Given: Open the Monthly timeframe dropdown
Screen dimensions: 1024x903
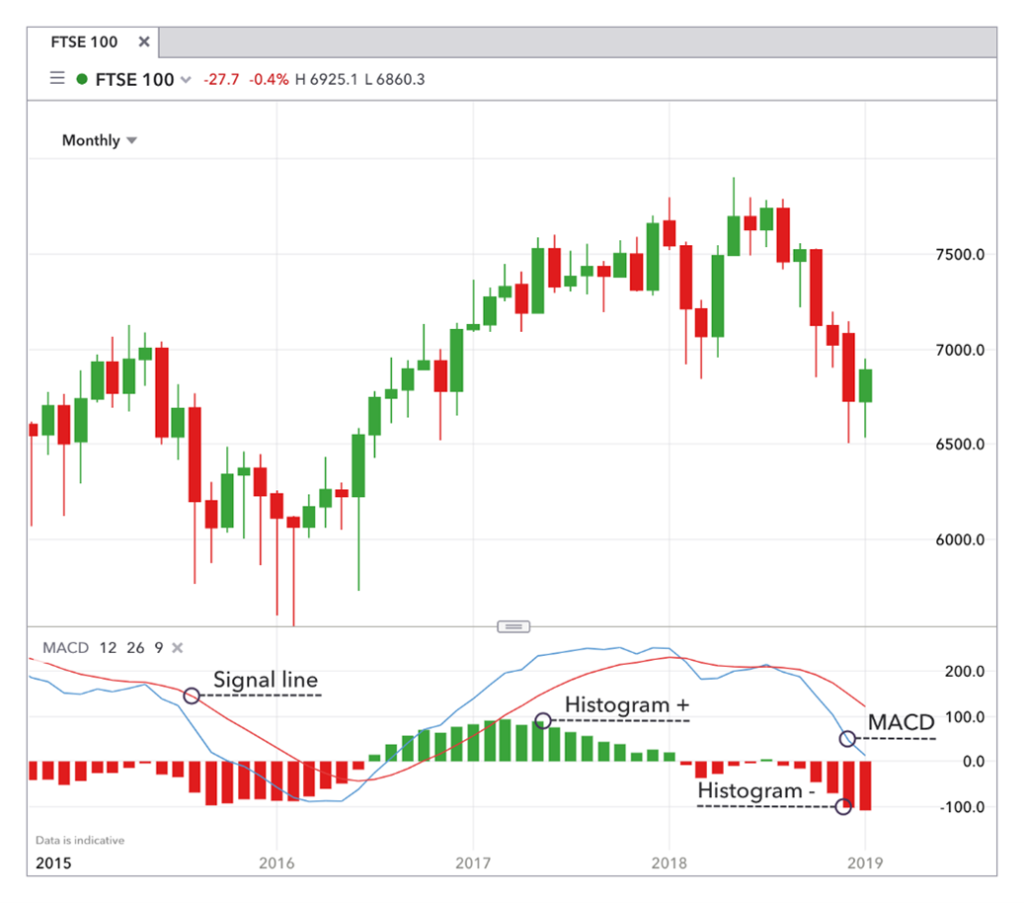Looking at the screenshot, I should coord(99,141).
